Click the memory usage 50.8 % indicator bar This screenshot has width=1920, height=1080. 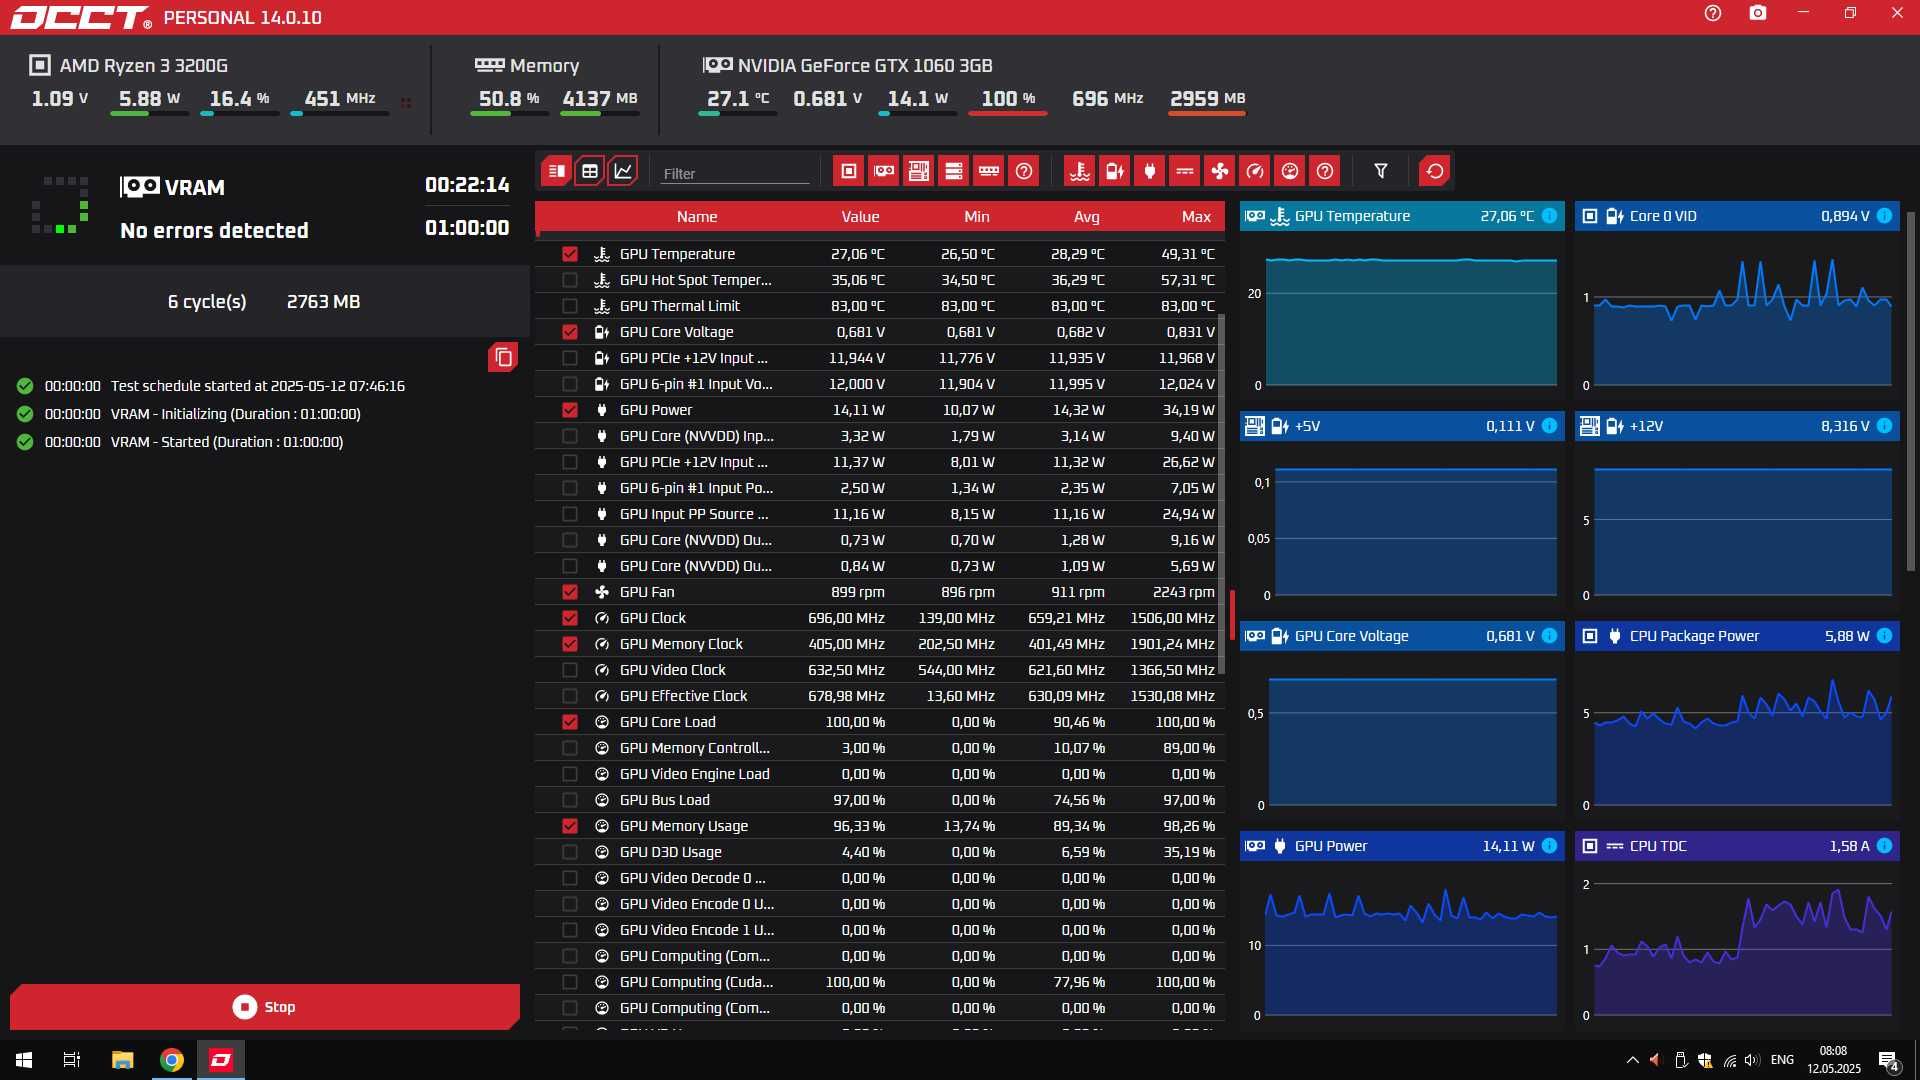[509, 114]
